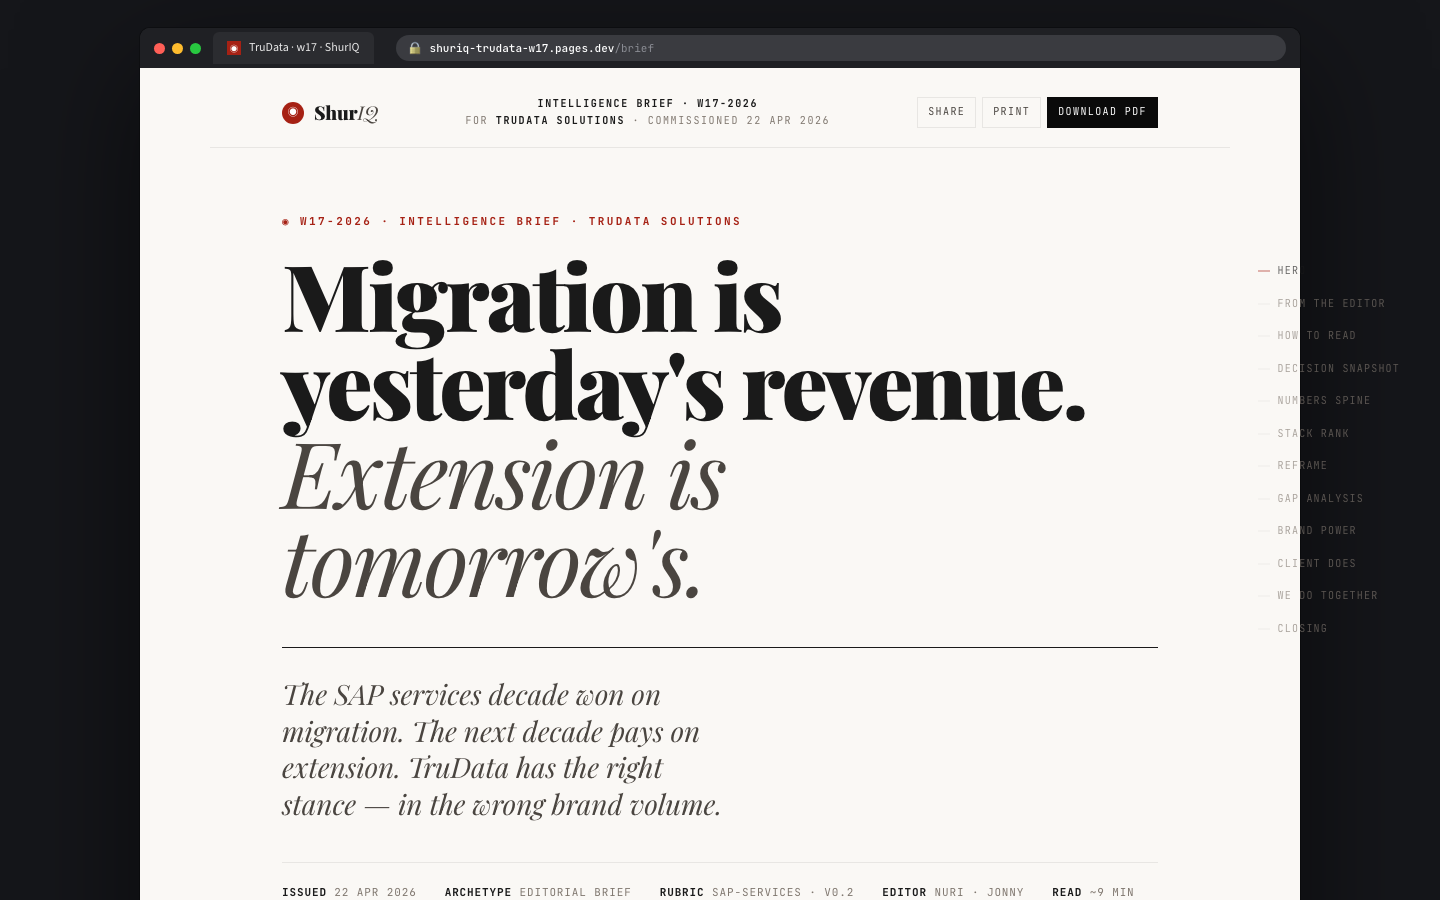Toggle fullscreen with the green traffic light
Screen dimensions: 1440x900
pyautogui.click(x=195, y=47)
